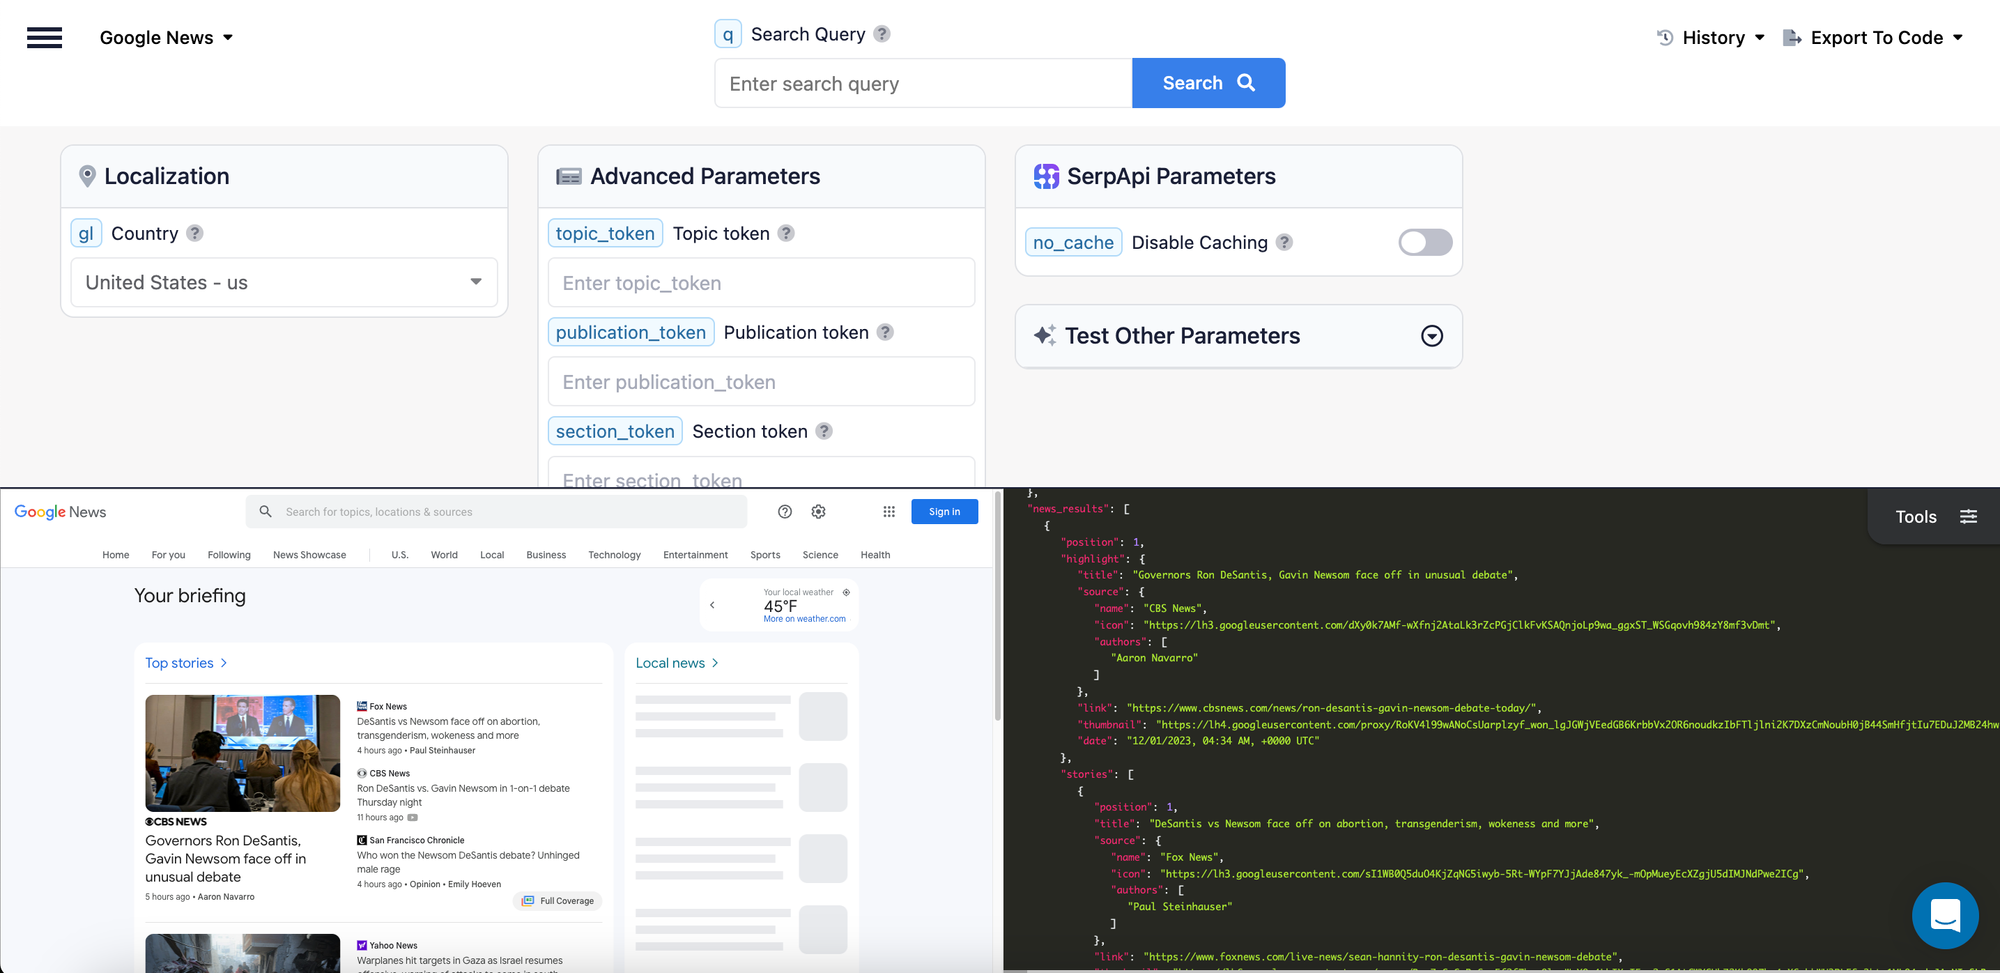This screenshot has height=973, width=2000.
Task: Click the Enter publication_token input field
Action: pyautogui.click(x=761, y=382)
